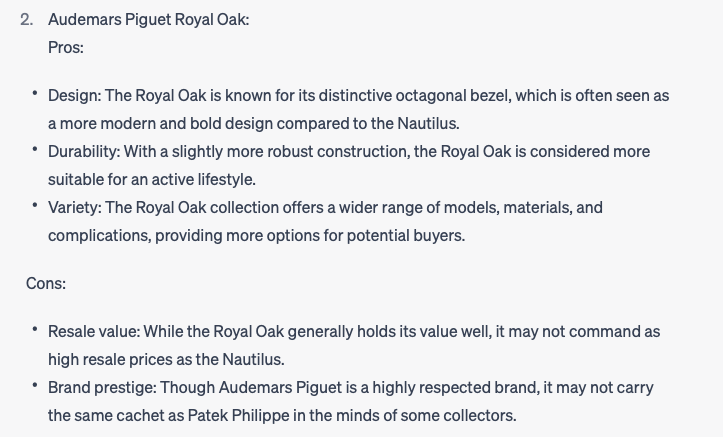Image resolution: width=723 pixels, height=437 pixels.
Task: Click the list number '2.'
Action: (27, 20)
